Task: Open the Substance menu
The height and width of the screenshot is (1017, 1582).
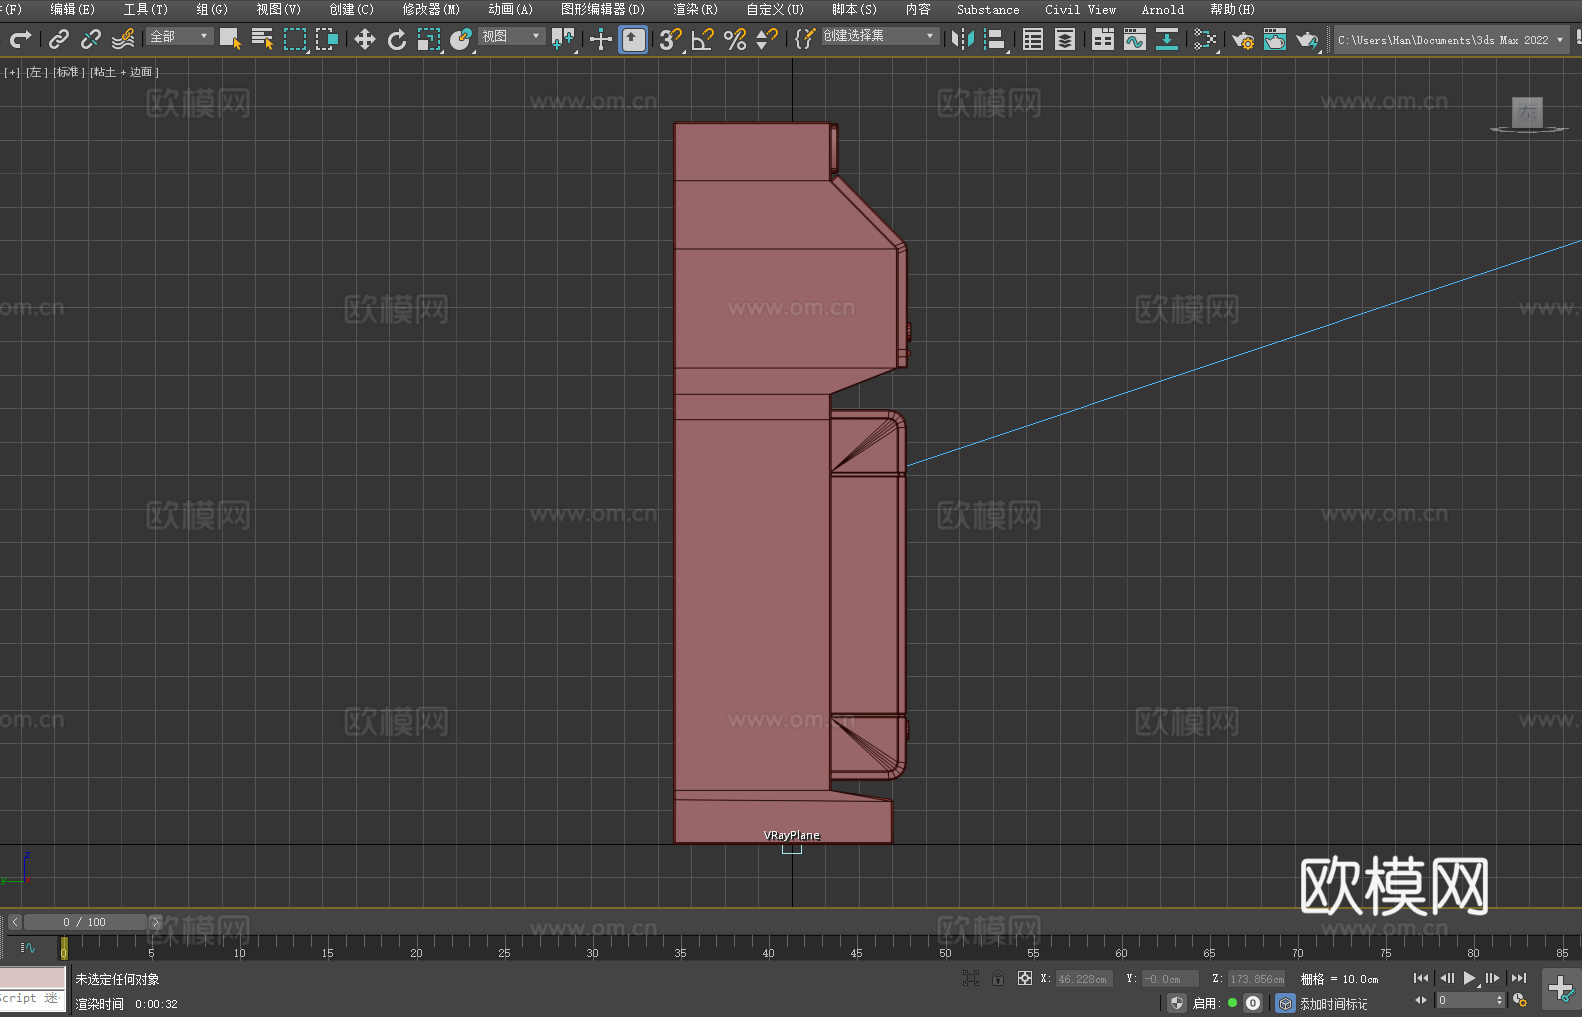Action: [x=988, y=9]
